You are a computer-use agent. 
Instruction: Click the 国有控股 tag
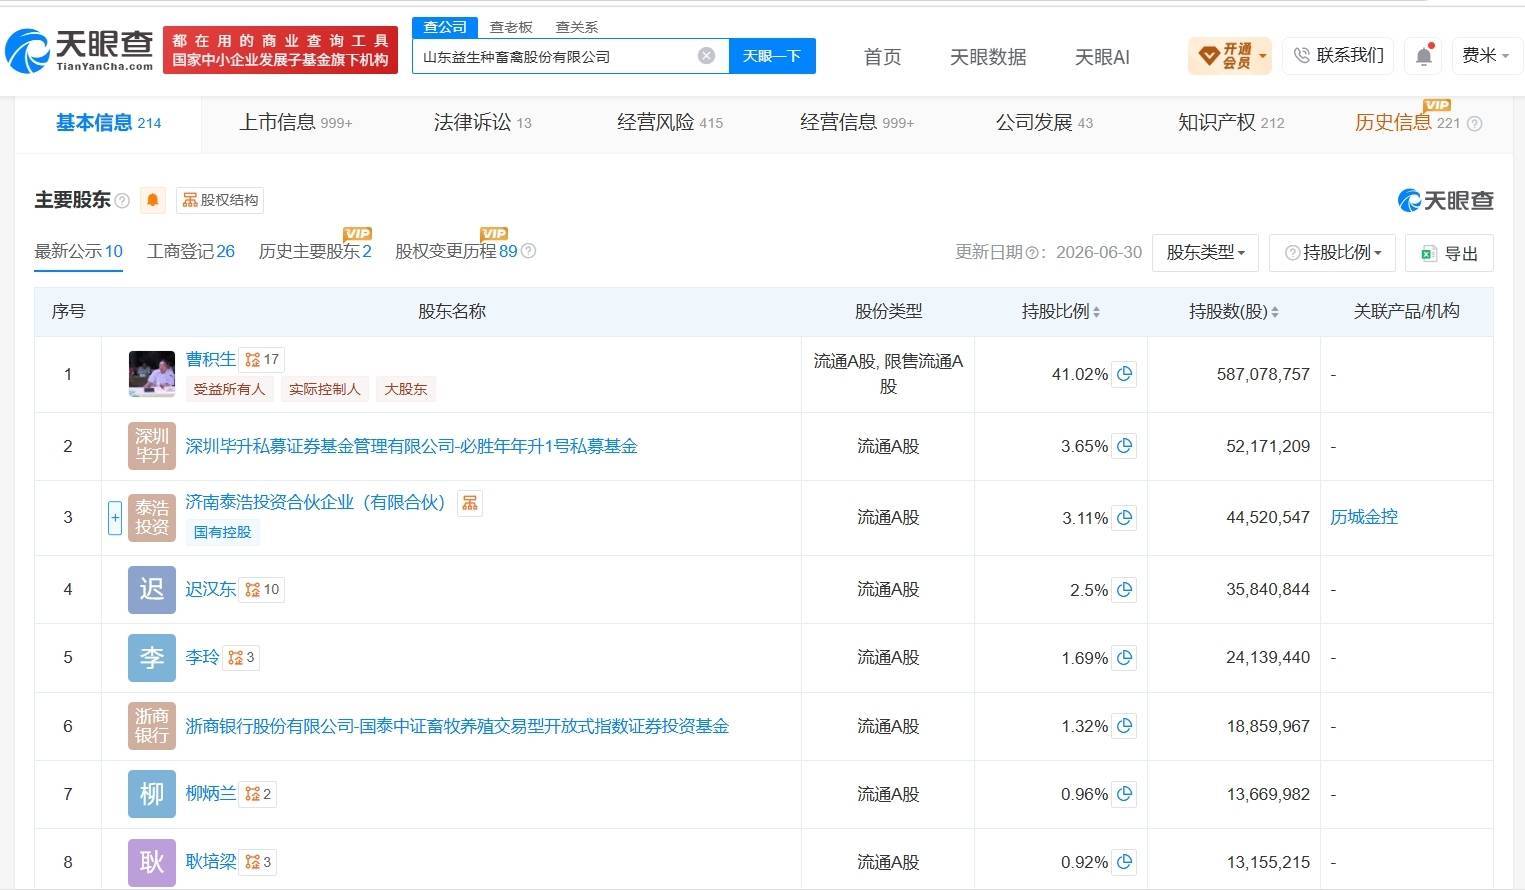click(x=223, y=532)
